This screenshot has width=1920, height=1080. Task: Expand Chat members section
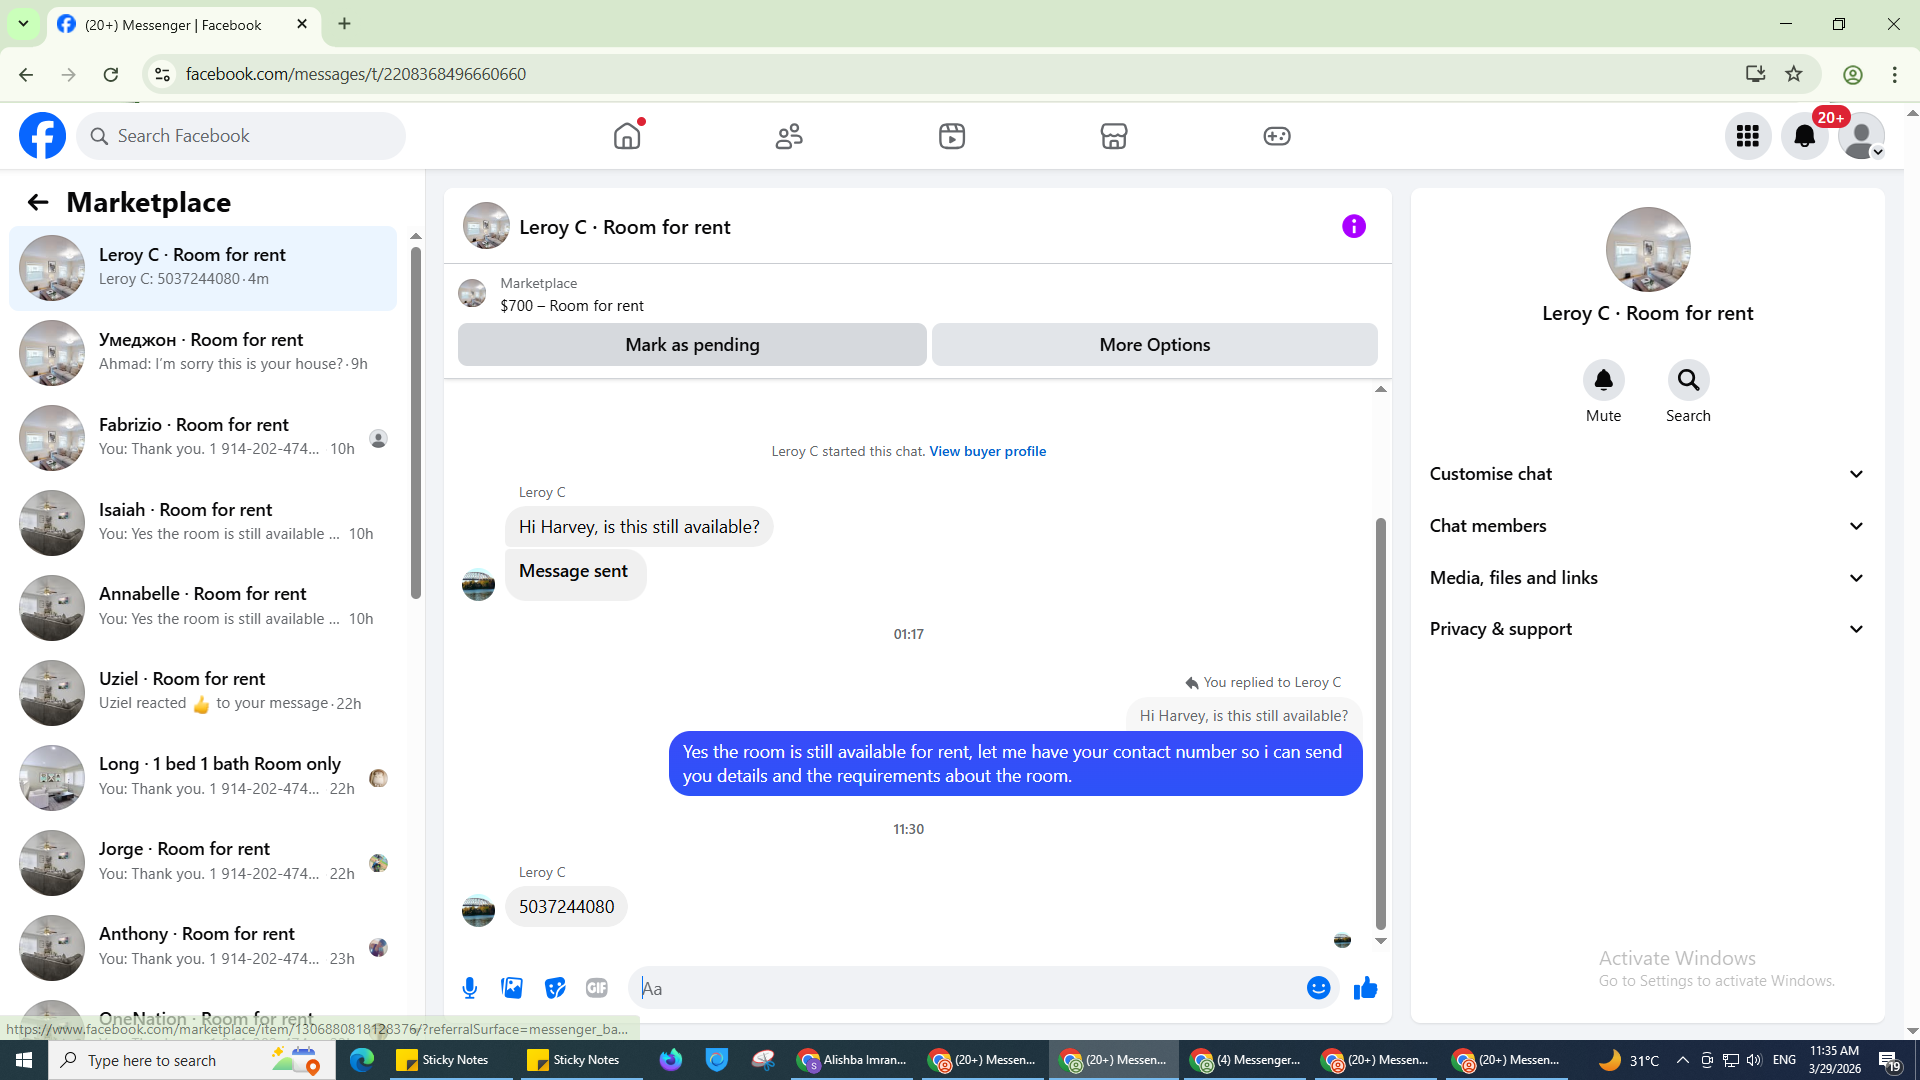[1648, 526]
